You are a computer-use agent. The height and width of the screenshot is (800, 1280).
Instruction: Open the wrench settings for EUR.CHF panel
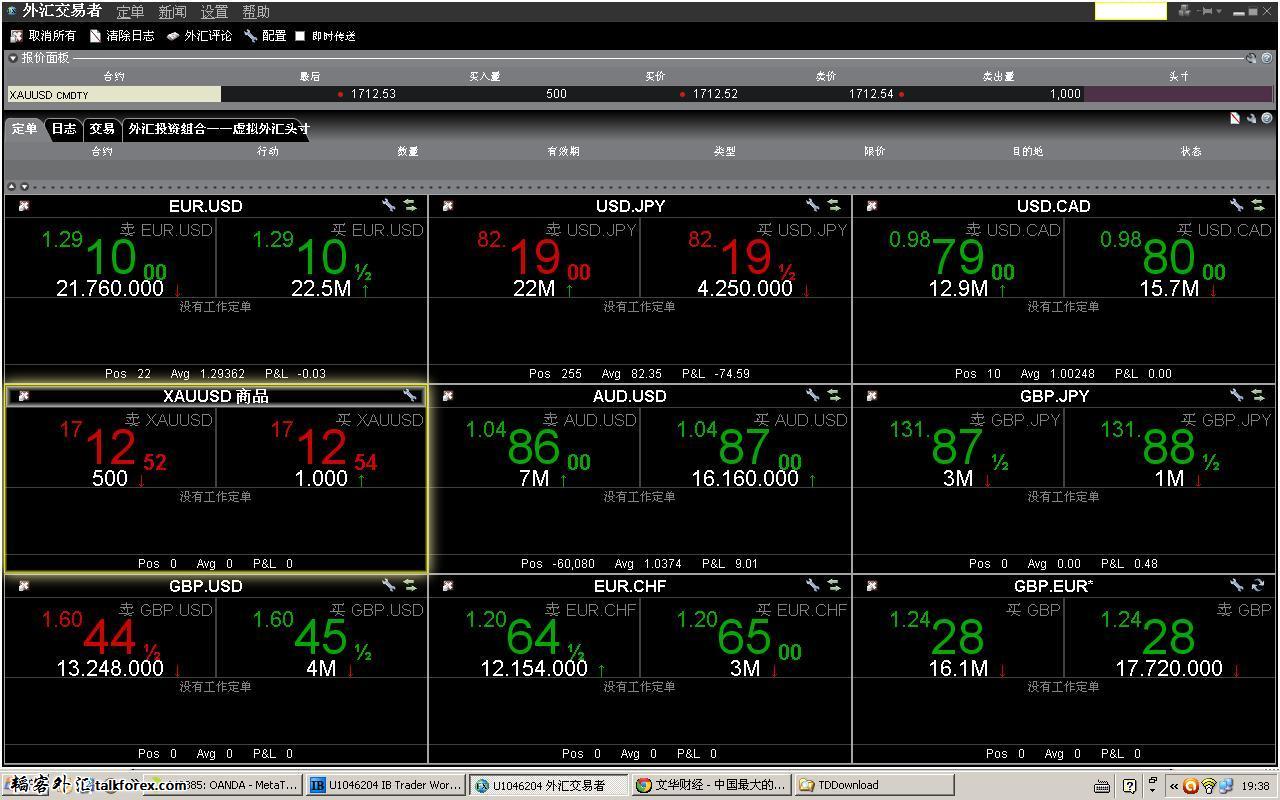tap(813, 585)
